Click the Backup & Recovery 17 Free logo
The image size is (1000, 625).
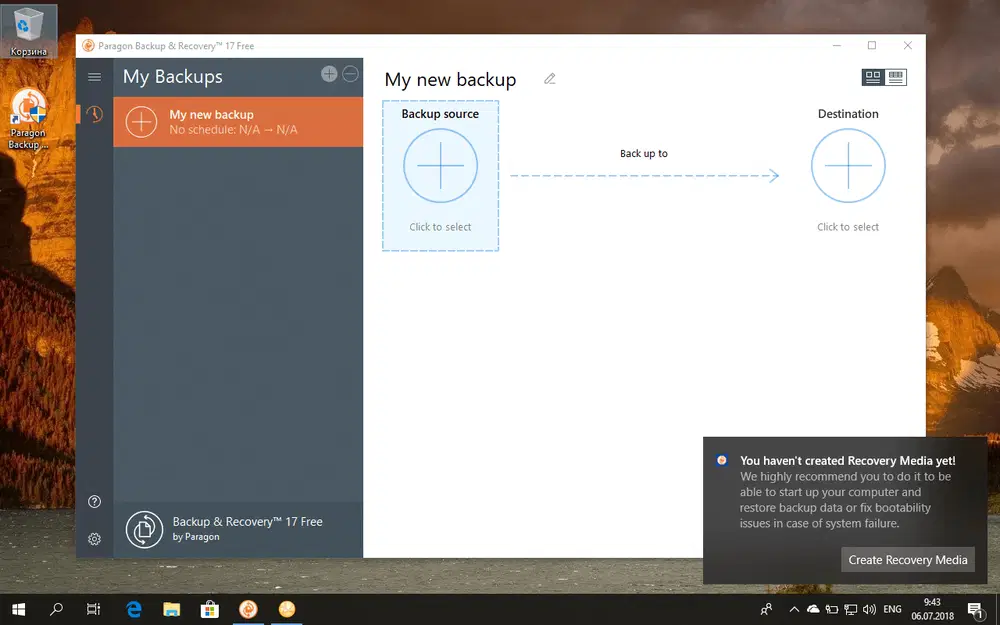coord(144,529)
